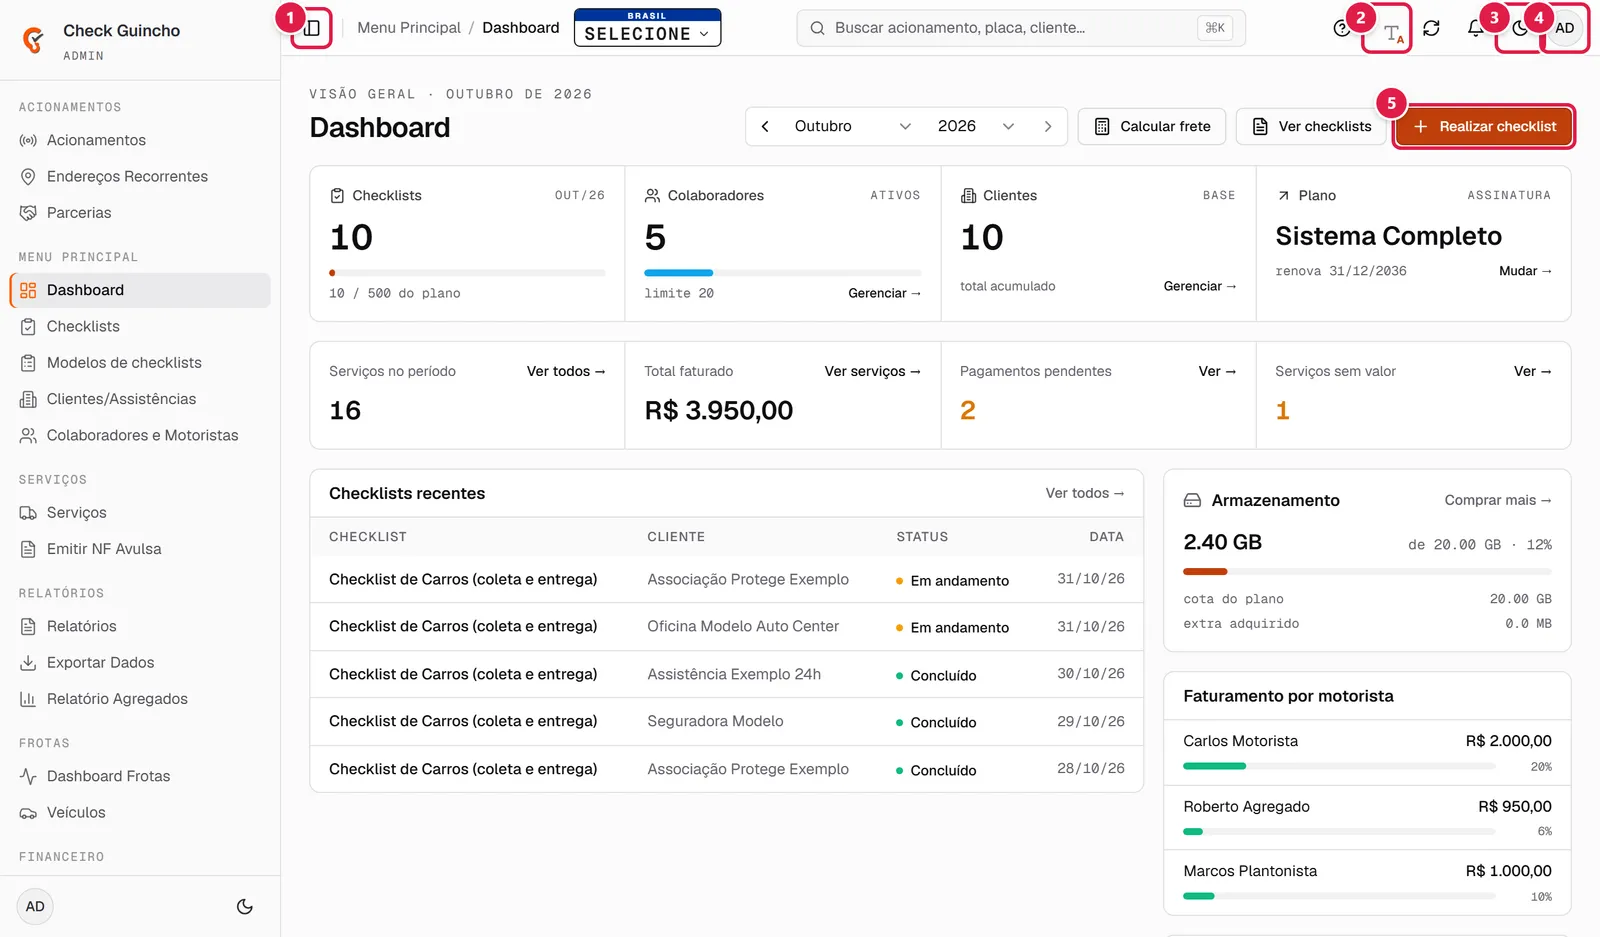Open the Brasil SELECIONE plate dropdown
This screenshot has height=937, width=1600.
point(647,28)
